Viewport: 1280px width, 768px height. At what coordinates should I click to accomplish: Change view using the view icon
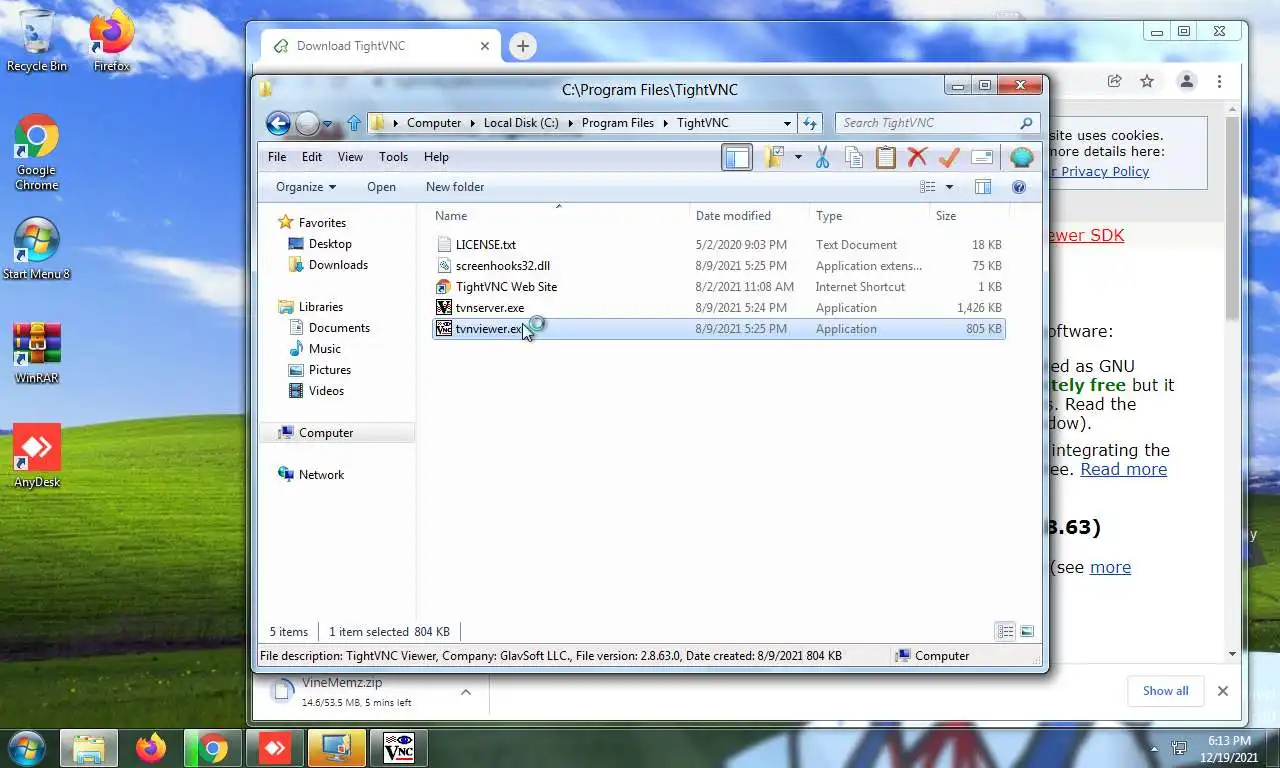tap(928, 187)
